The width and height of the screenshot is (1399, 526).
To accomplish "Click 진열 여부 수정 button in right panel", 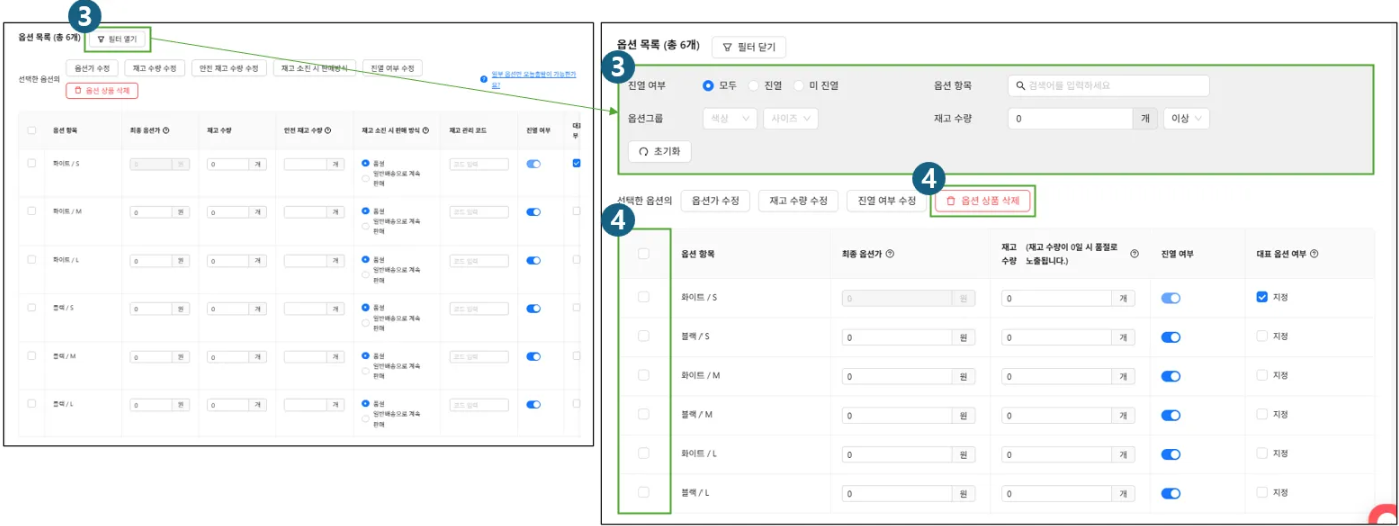I will click(x=886, y=201).
